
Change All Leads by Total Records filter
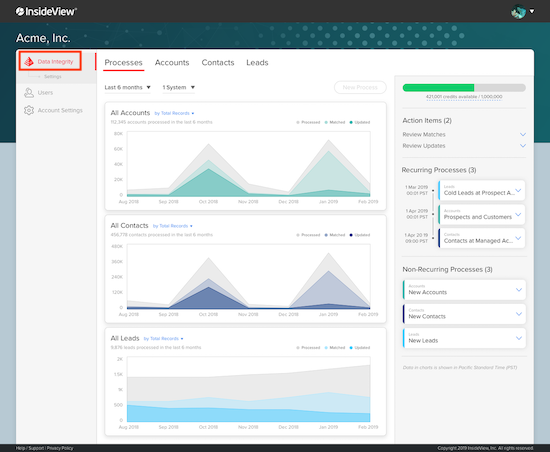click(163, 338)
